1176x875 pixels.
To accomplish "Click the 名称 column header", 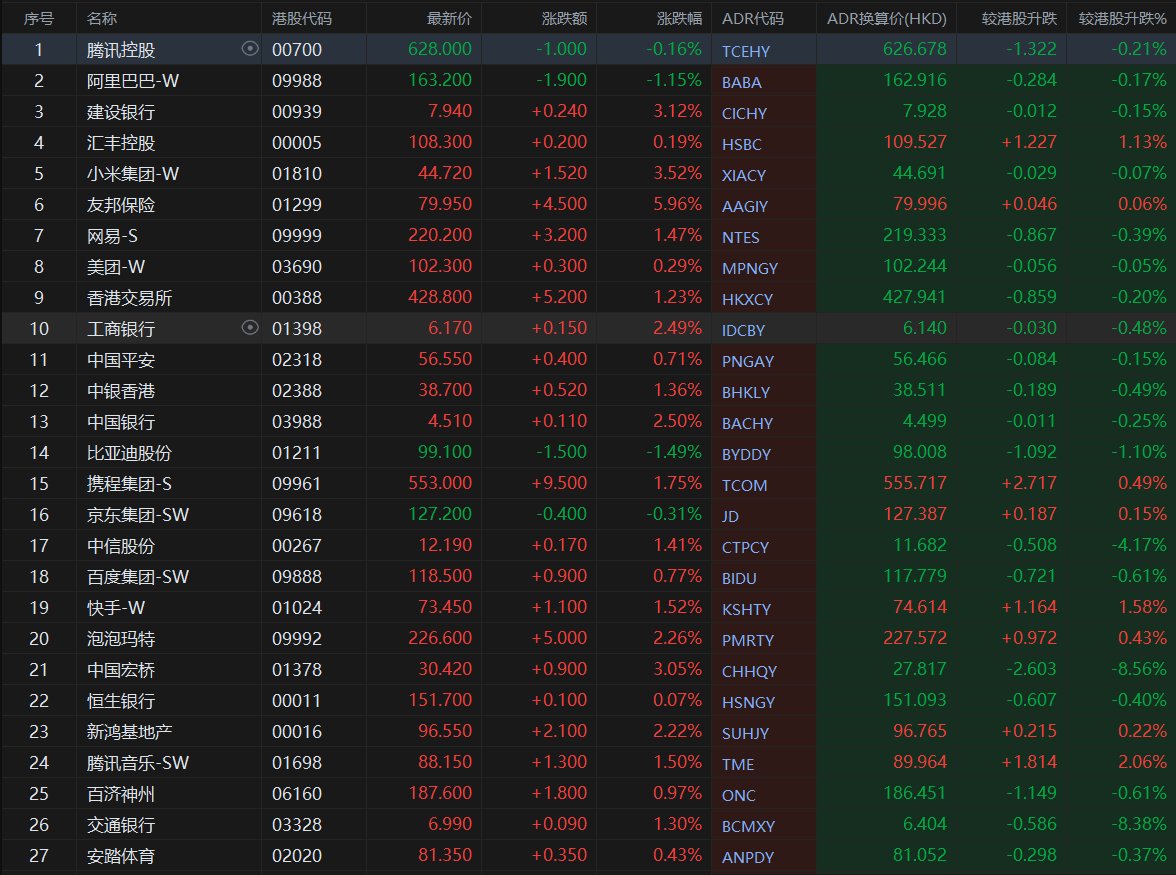I will pyautogui.click(x=101, y=19).
